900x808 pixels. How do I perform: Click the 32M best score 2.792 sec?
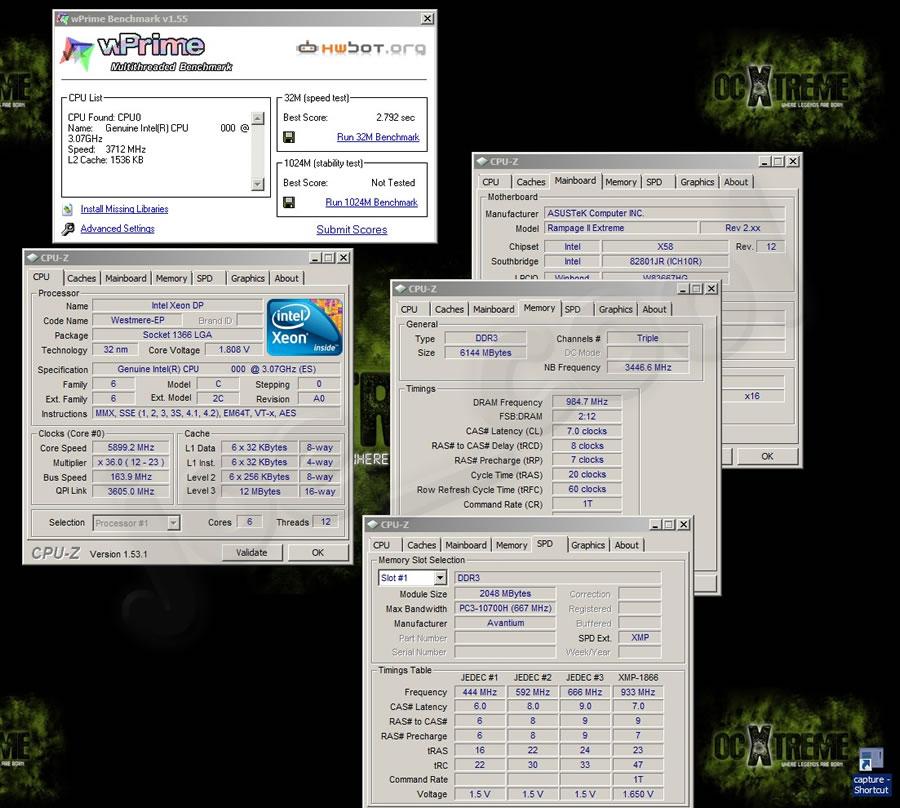395,118
